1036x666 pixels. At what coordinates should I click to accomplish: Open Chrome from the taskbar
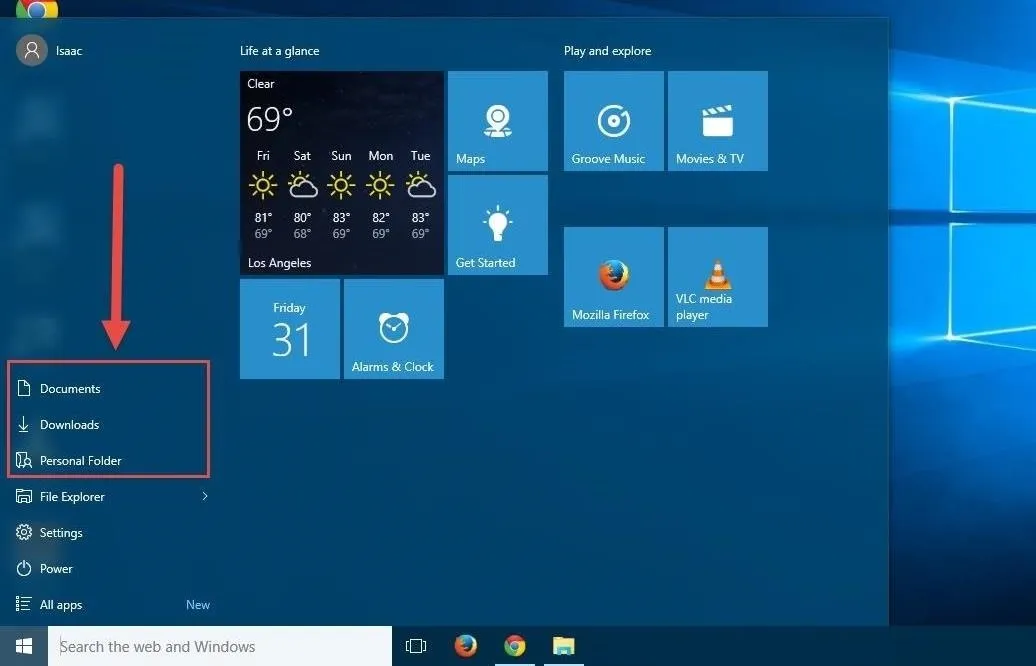coord(515,646)
